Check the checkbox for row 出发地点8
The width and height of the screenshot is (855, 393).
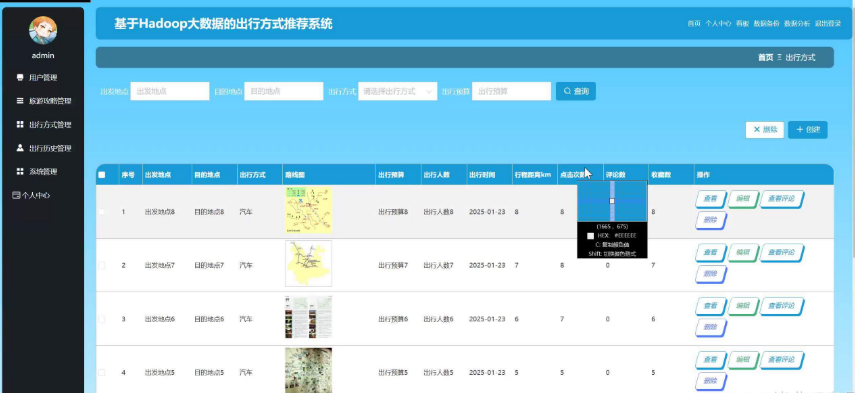[x=102, y=211]
